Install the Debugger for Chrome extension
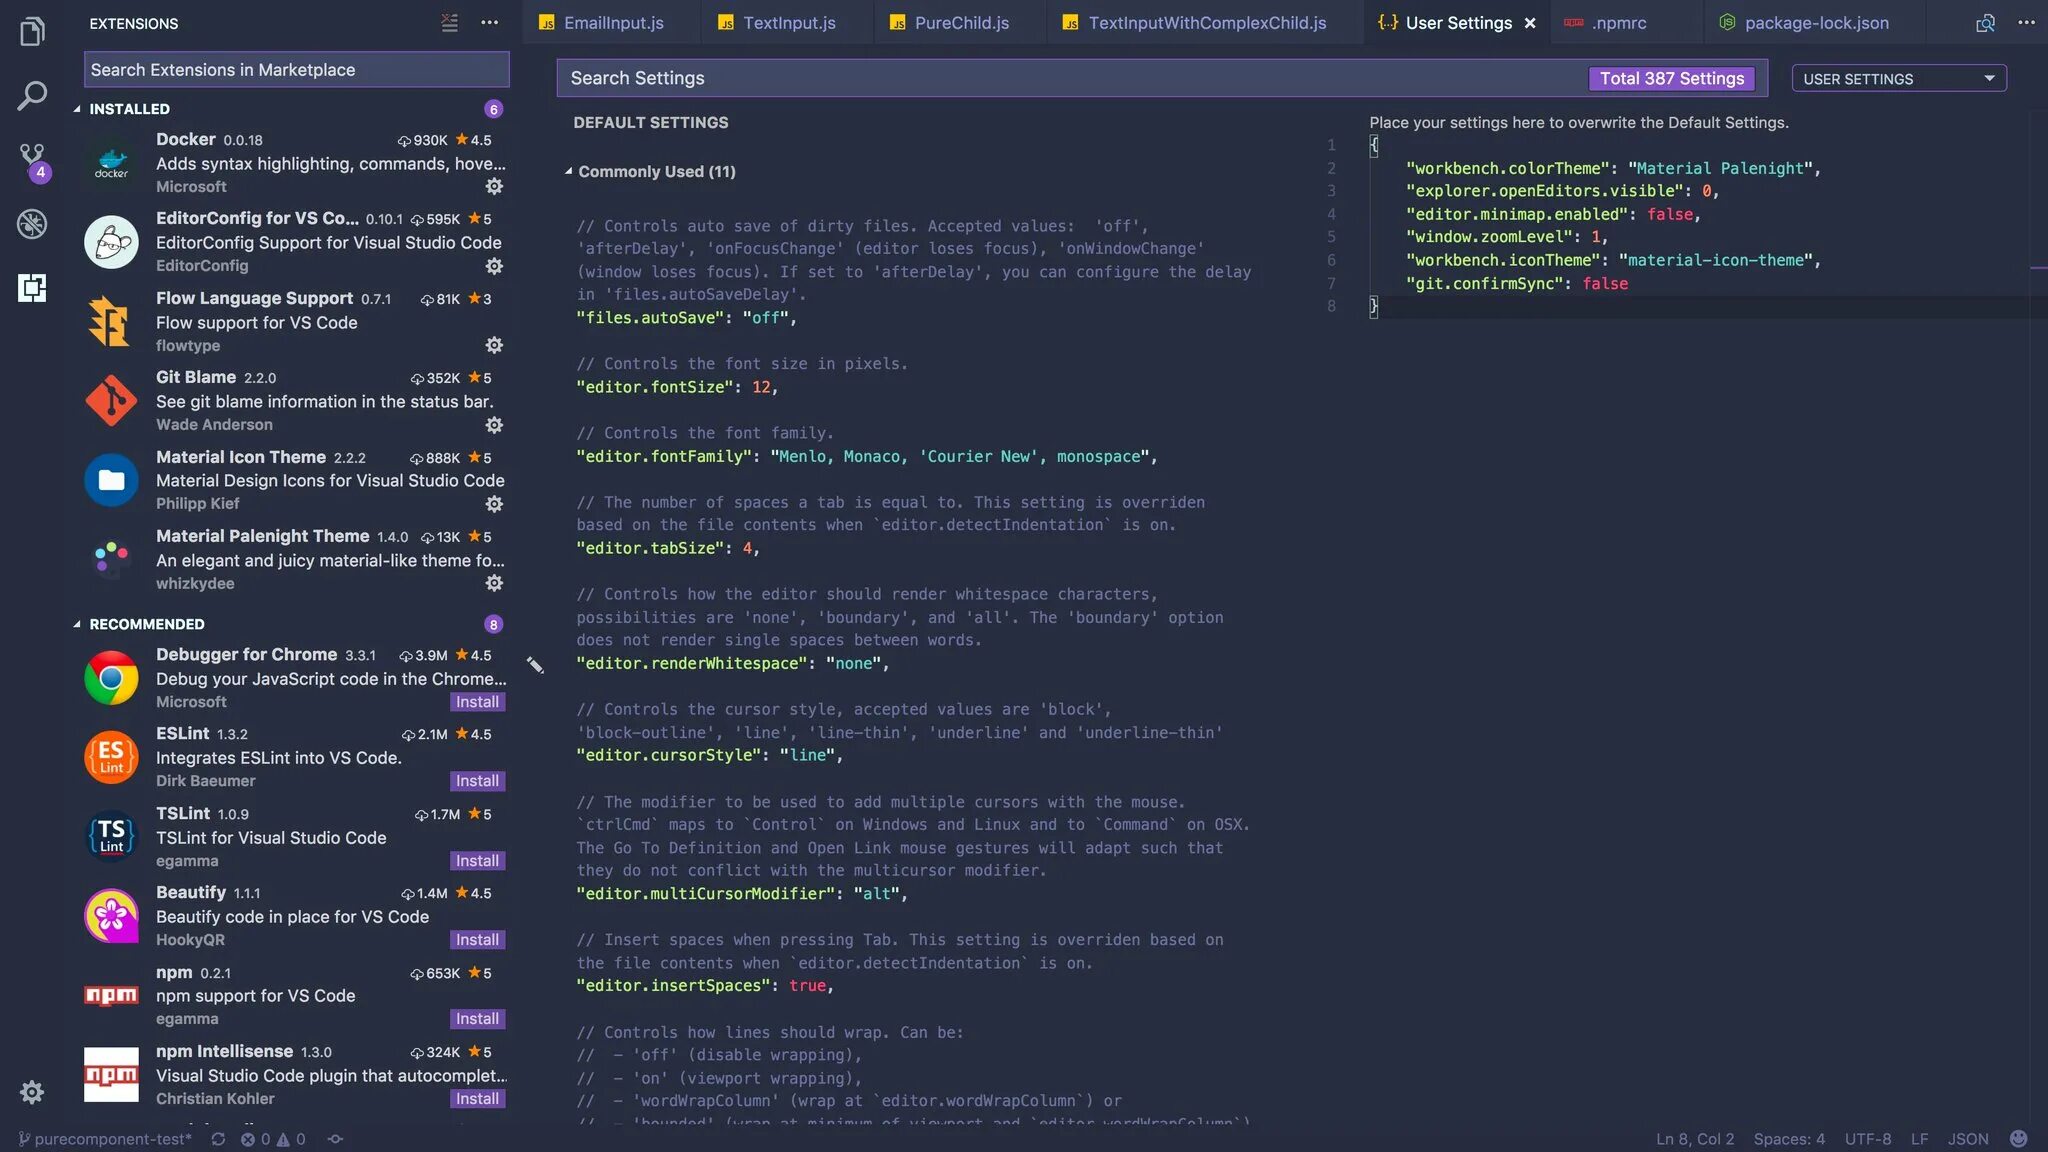This screenshot has height=1152, width=2048. 477,702
